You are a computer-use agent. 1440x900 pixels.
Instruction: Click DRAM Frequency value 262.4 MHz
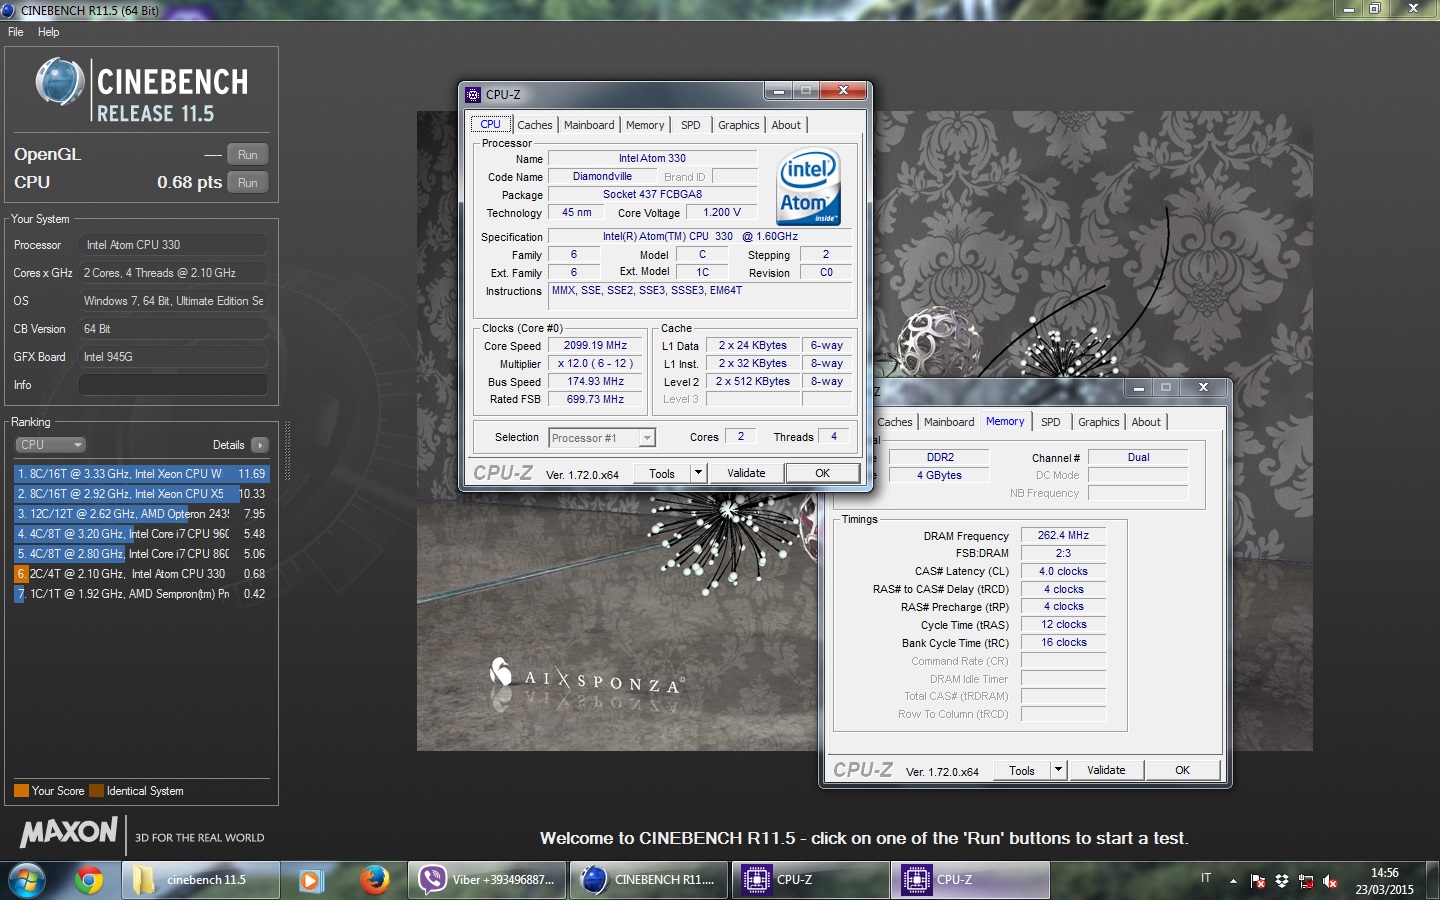click(1063, 536)
